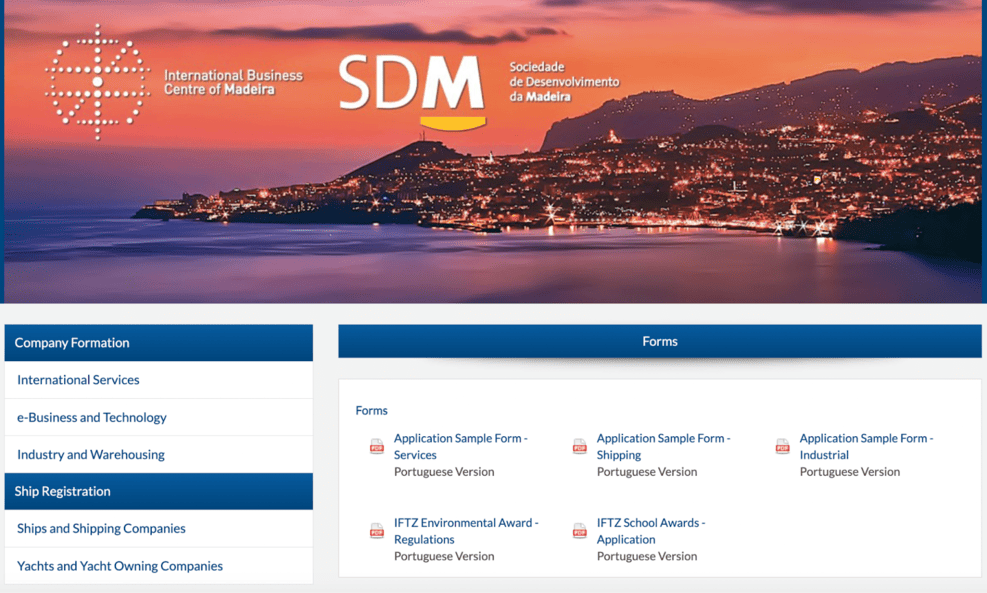The height and width of the screenshot is (593, 987).
Task: Open Application Sample Form - Services link
Action: pyautogui.click(x=460, y=446)
